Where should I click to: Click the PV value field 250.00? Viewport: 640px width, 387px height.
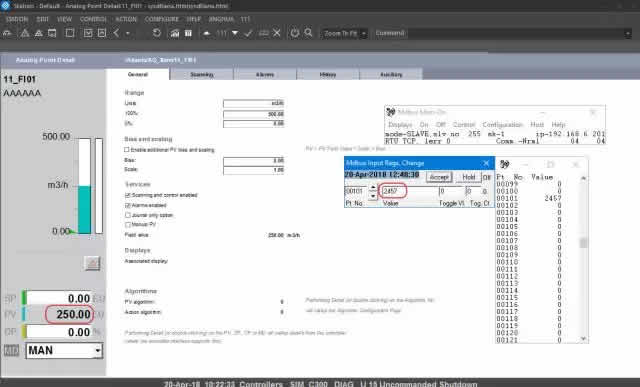coord(58,314)
